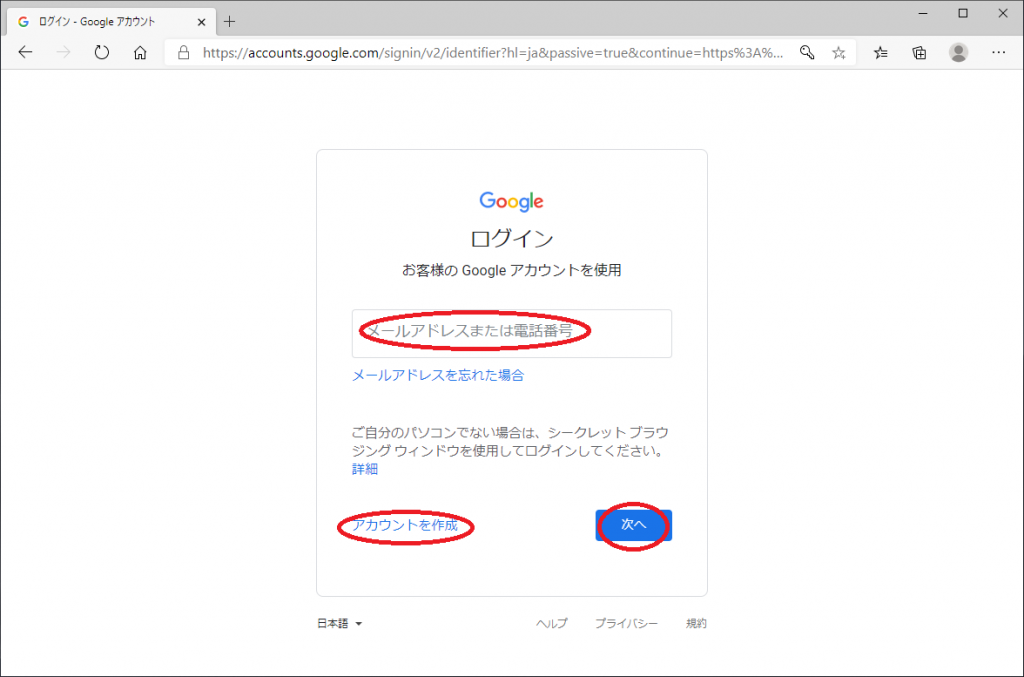
Task: Click the browser Back arrow
Action: (x=26, y=53)
